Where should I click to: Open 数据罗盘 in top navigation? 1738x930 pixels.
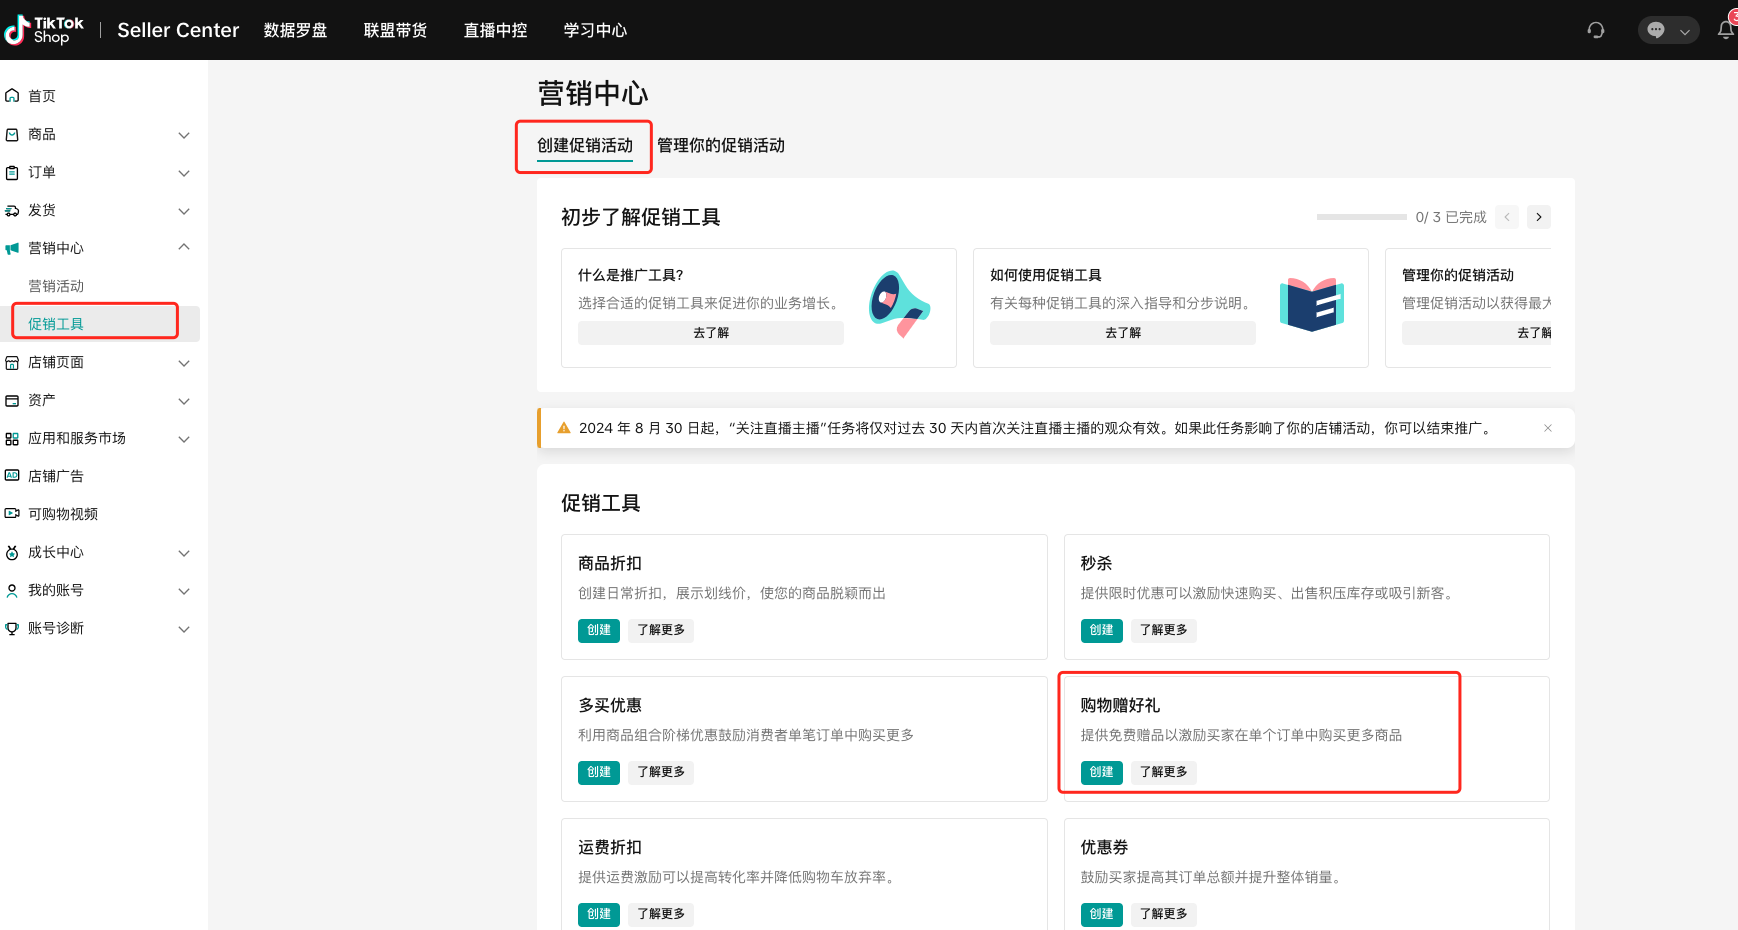(295, 30)
